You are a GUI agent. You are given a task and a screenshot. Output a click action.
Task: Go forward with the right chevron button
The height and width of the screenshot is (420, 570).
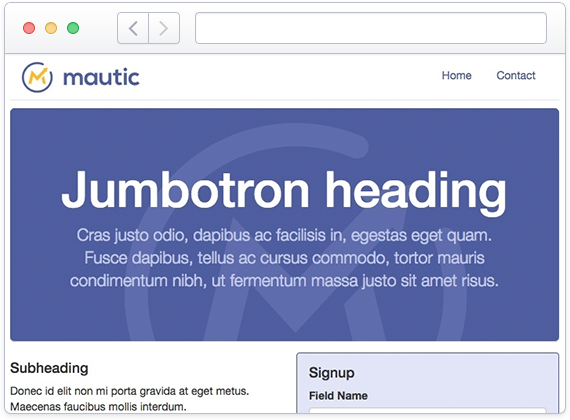164,28
